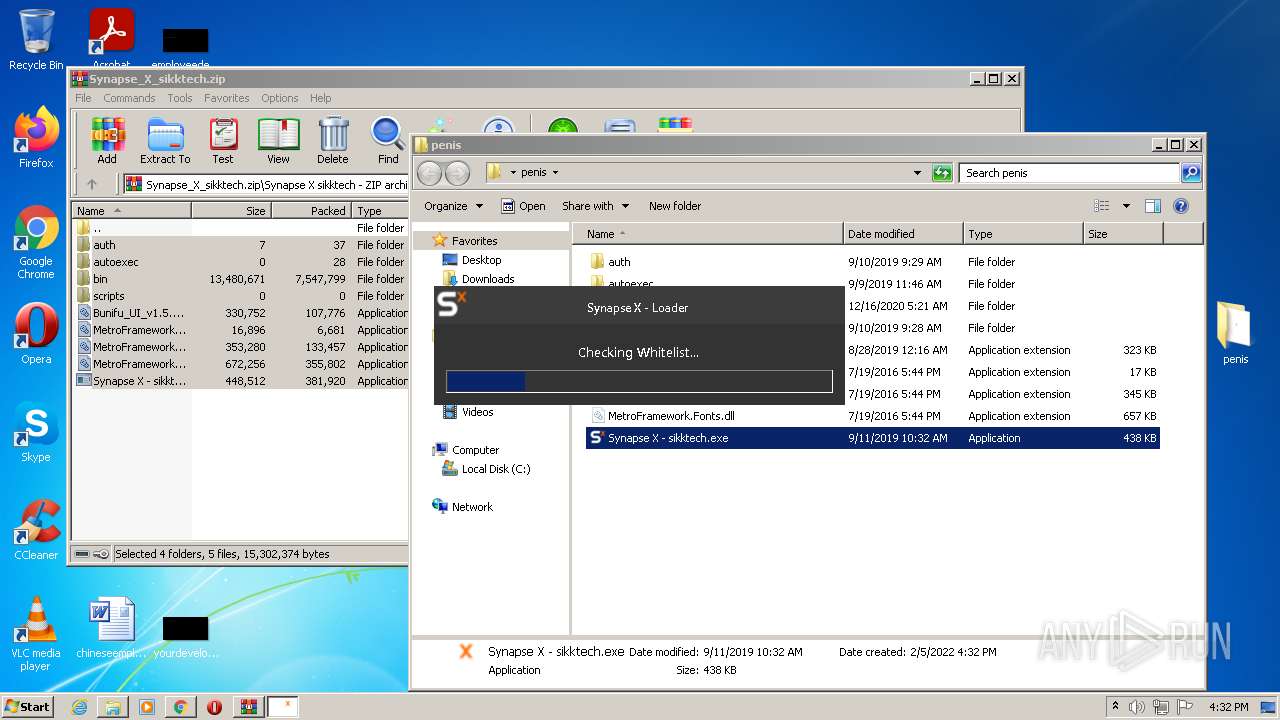
Task: Select Firefox desktop shortcut
Action: click(36, 138)
